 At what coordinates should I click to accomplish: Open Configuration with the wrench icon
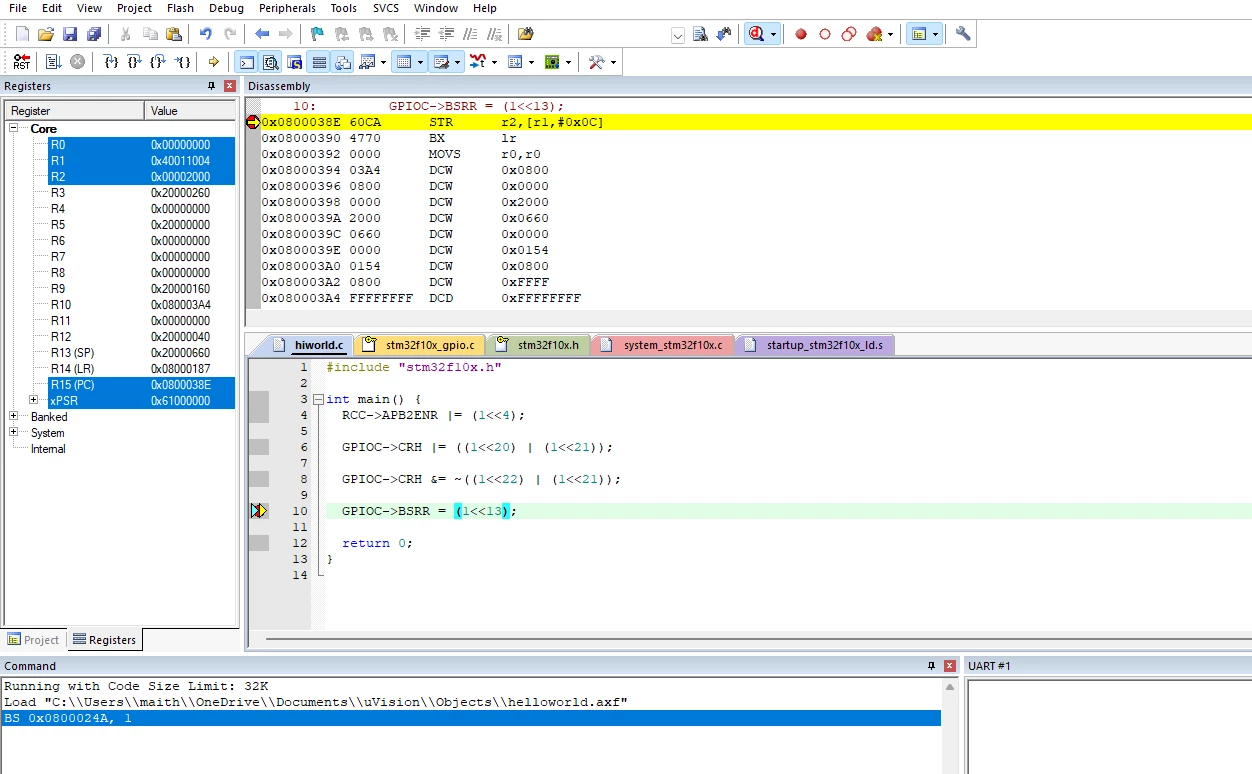coord(963,34)
